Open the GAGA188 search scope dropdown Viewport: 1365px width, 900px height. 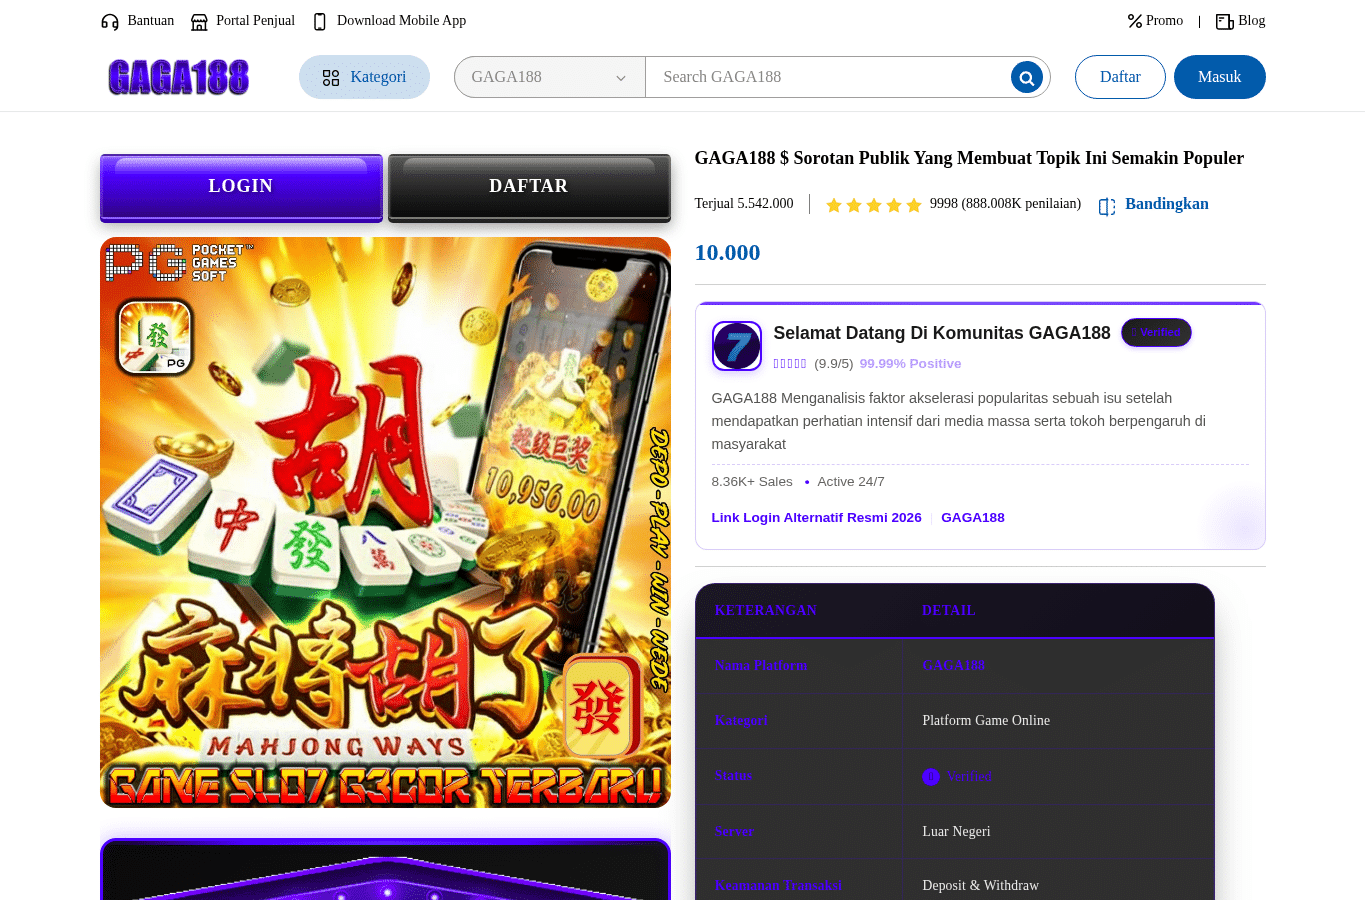click(x=550, y=77)
